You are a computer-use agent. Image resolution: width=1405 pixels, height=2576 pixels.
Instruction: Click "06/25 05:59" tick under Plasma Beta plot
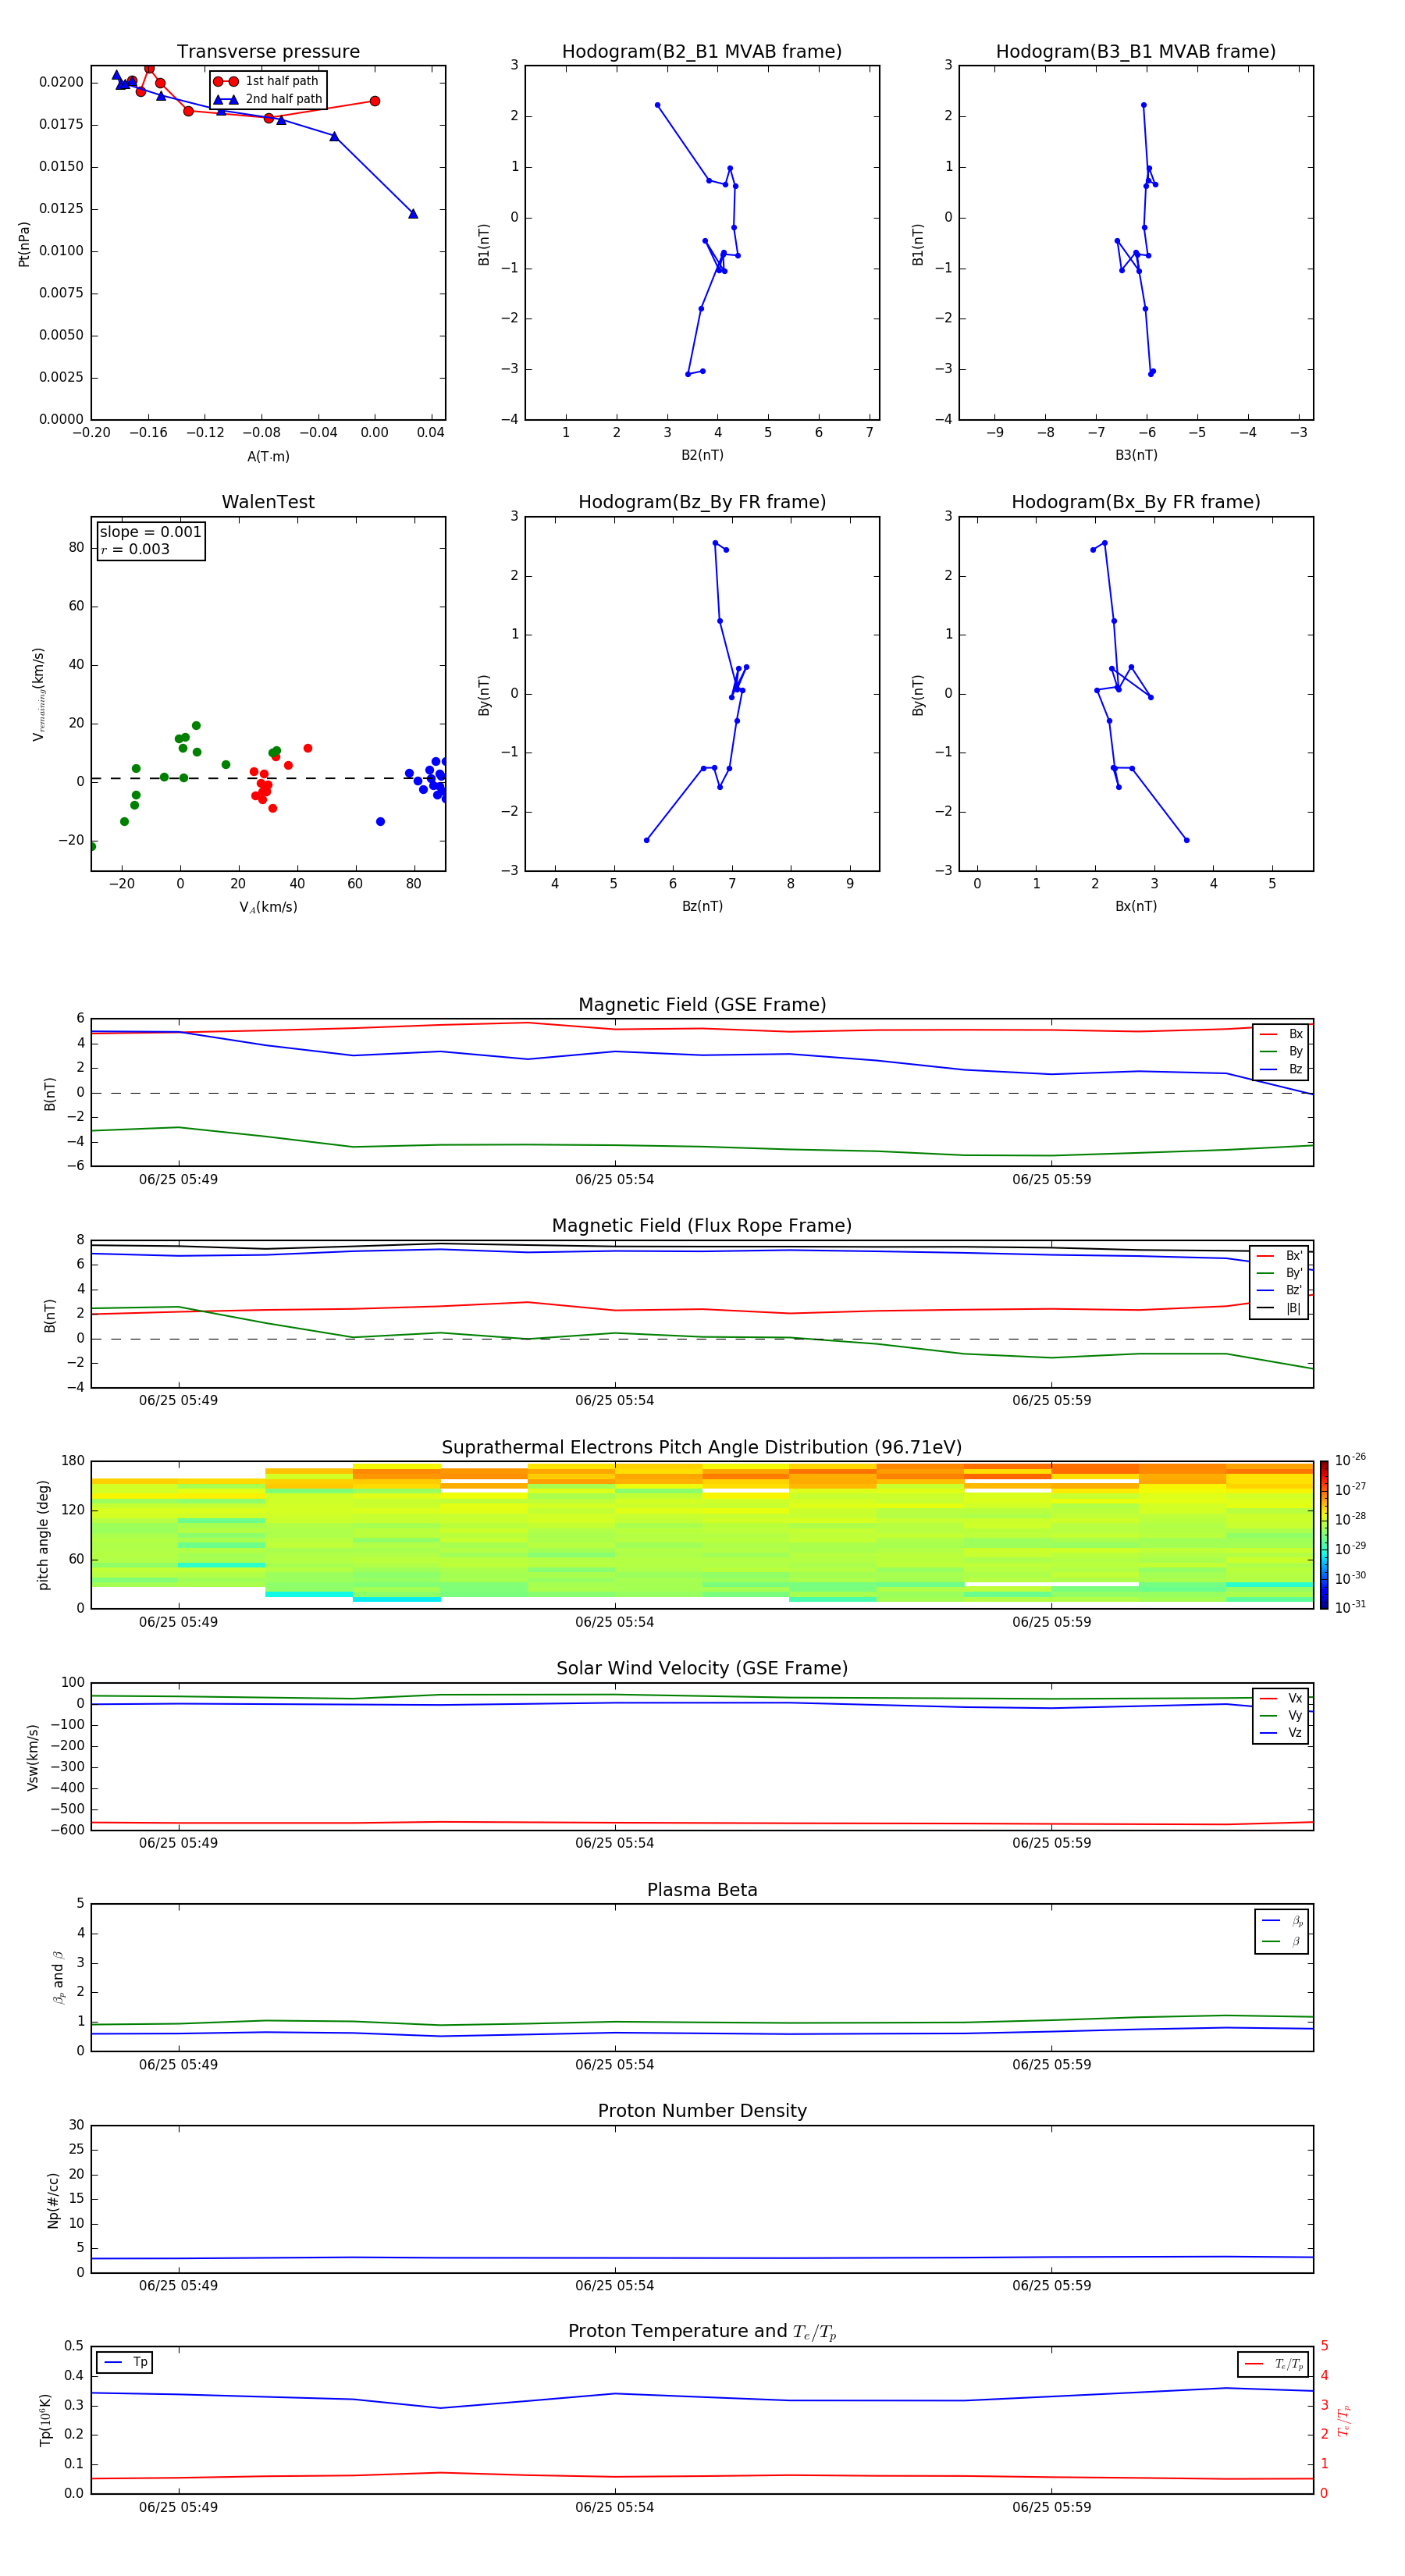tap(1051, 2064)
